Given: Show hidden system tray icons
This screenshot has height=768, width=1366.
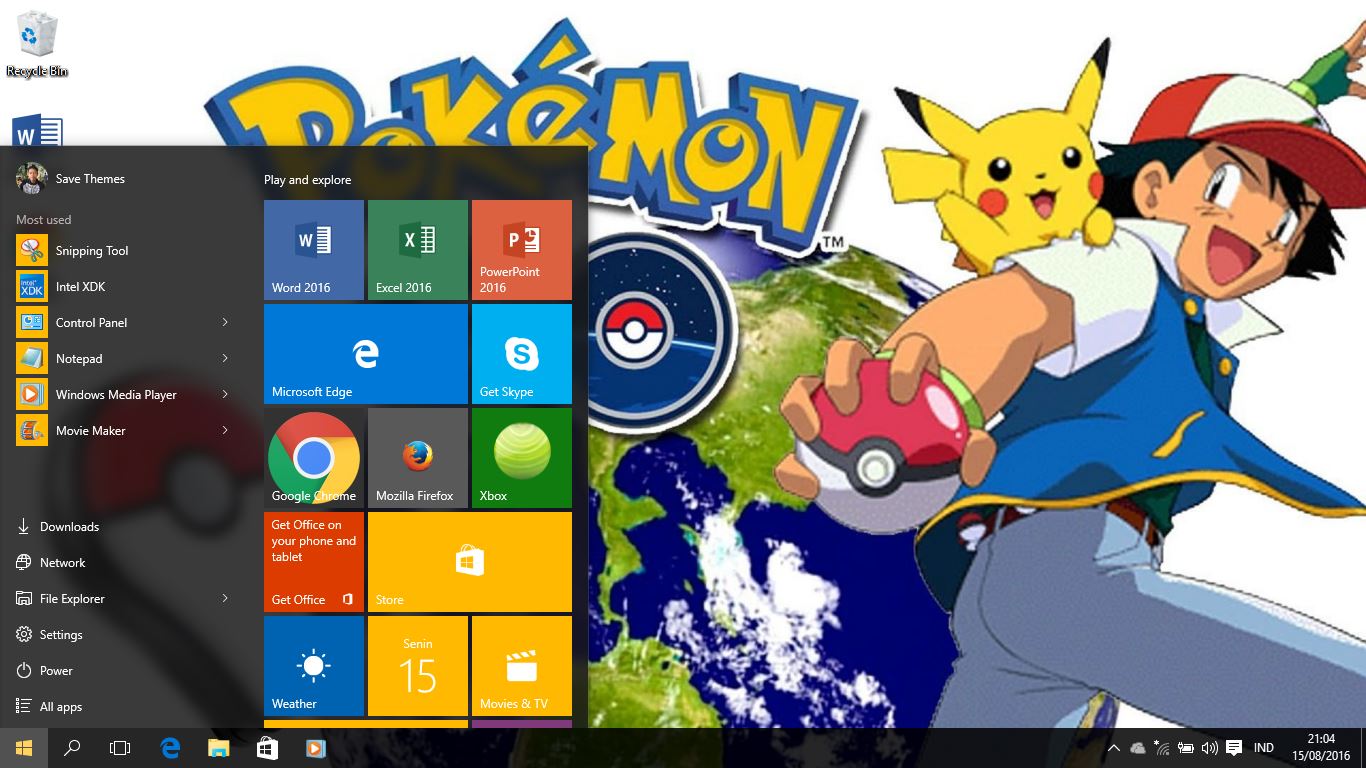Looking at the screenshot, I should coord(1113,748).
